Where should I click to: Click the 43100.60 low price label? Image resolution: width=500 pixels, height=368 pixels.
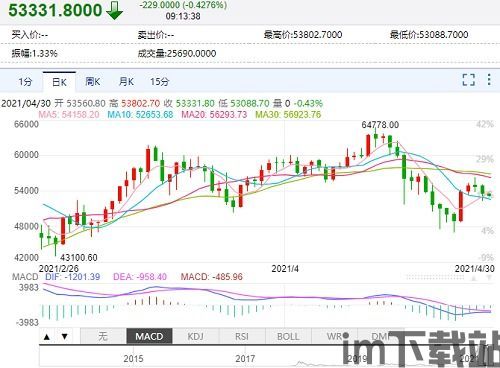(79, 258)
